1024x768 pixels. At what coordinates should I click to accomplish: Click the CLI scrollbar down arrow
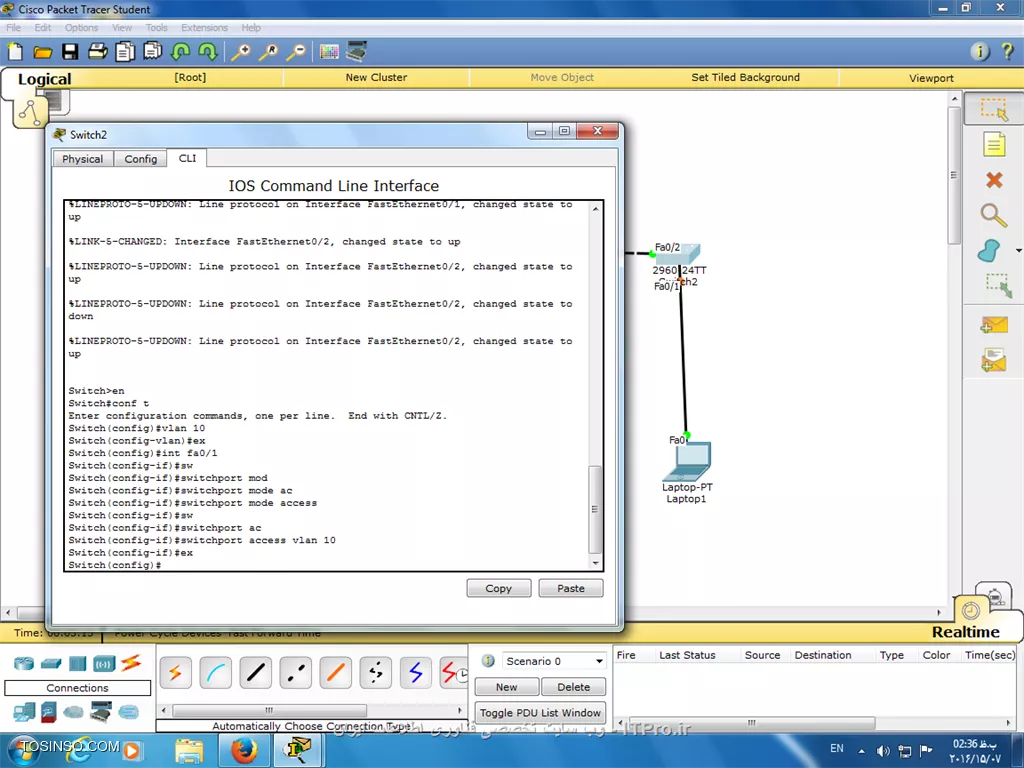pos(595,563)
